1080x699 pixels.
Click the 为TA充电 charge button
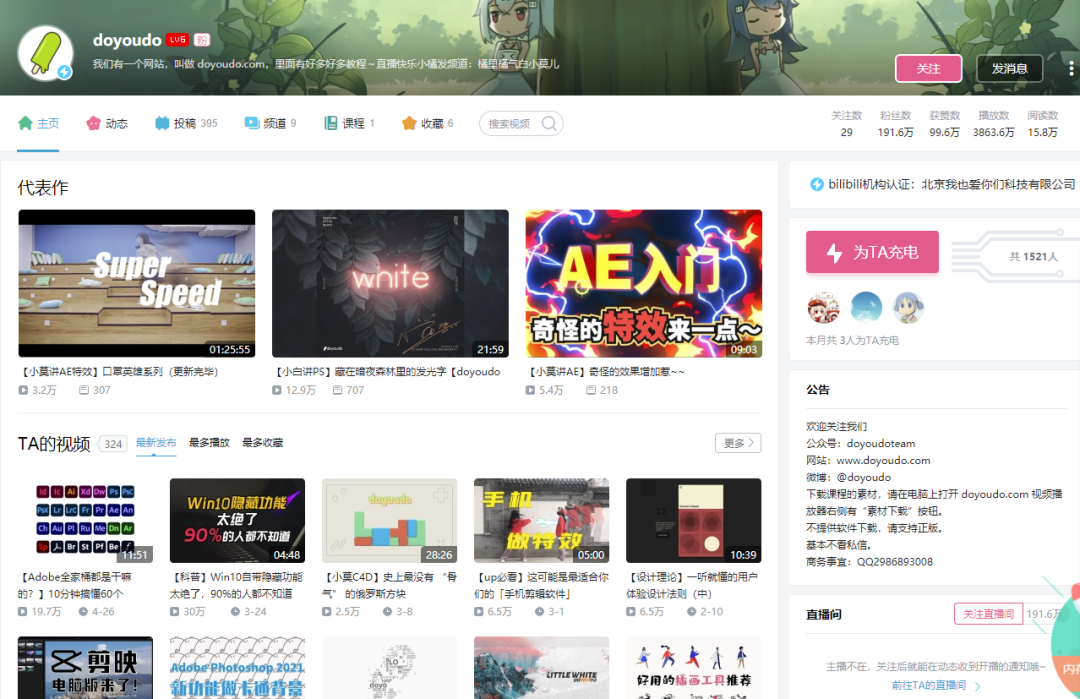pyautogui.click(x=873, y=252)
